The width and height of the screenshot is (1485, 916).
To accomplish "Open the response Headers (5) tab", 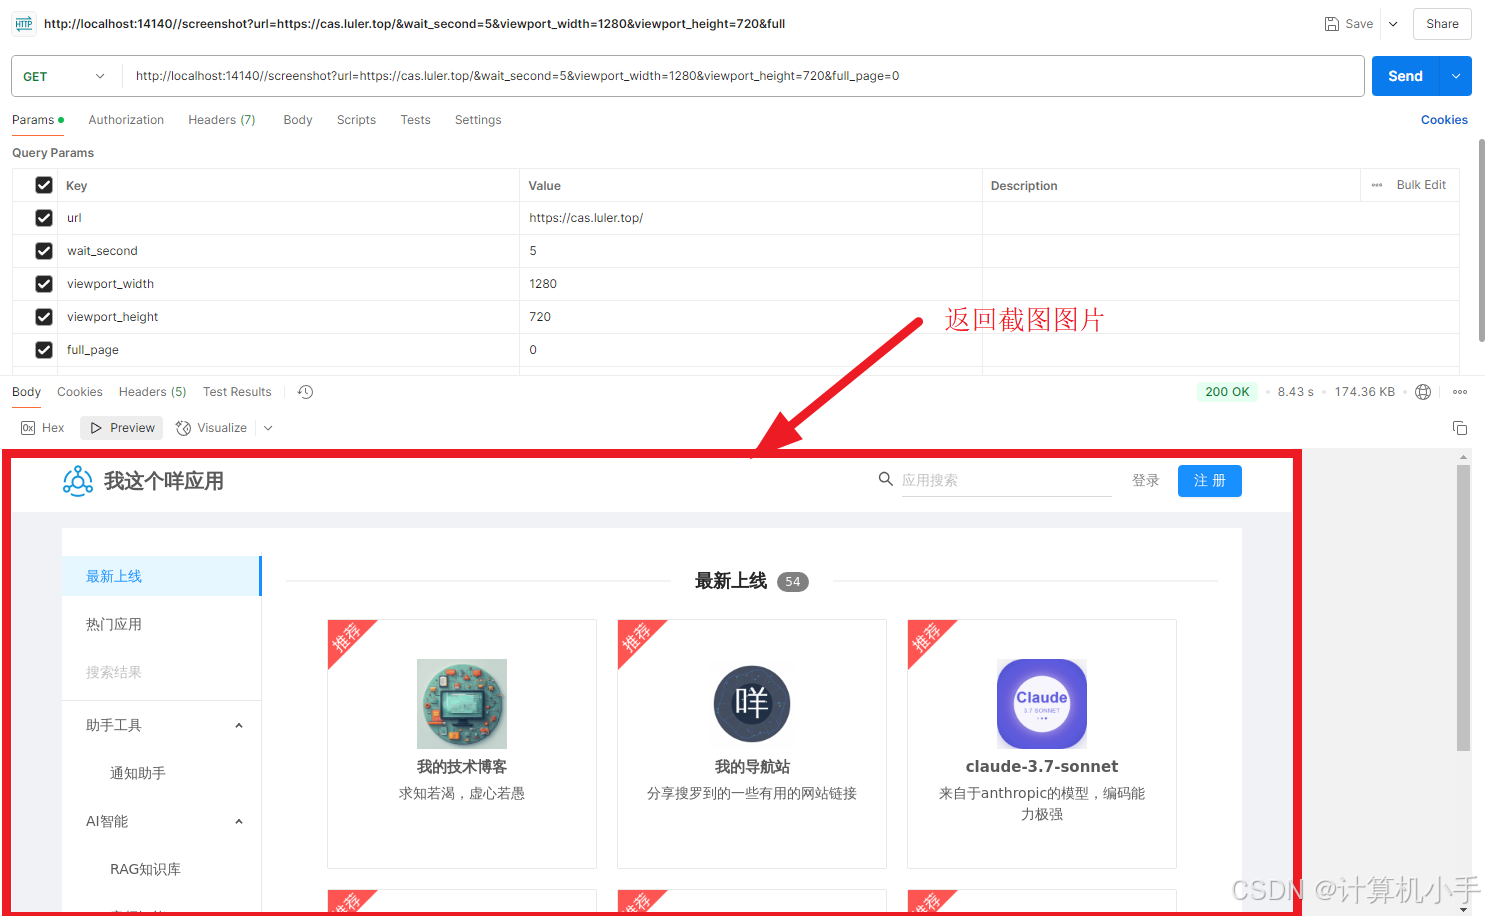I will pyautogui.click(x=152, y=392).
